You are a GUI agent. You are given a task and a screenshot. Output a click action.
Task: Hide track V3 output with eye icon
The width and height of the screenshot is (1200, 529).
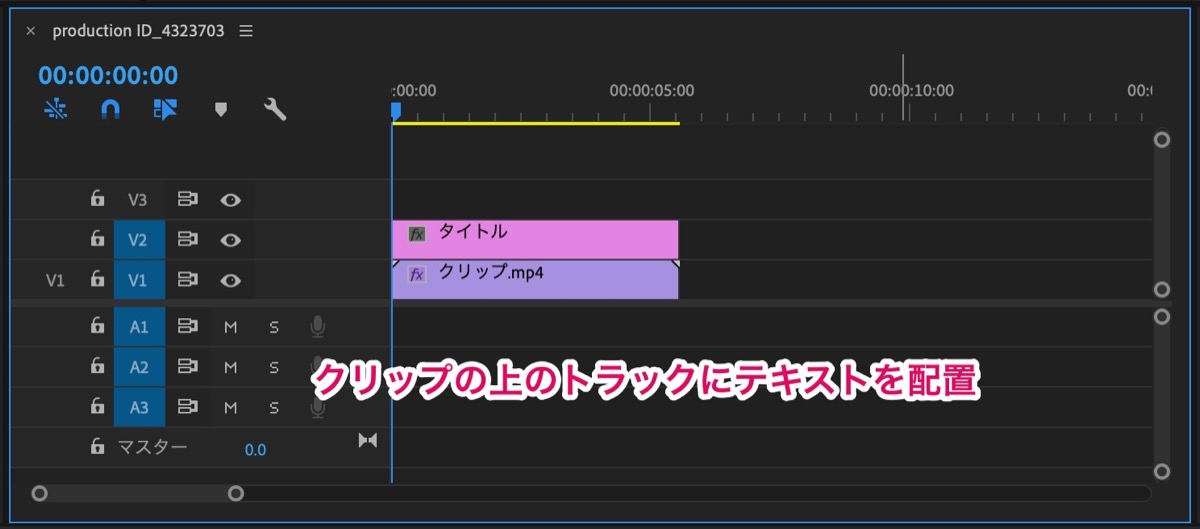tap(231, 199)
